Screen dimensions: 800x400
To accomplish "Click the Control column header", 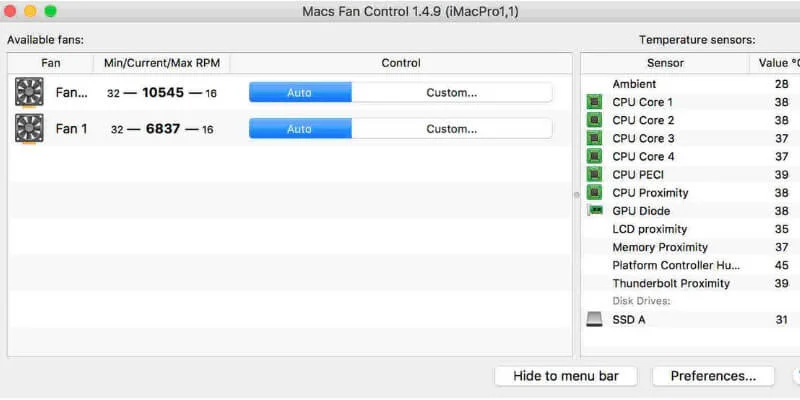I will click(x=401, y=63).
